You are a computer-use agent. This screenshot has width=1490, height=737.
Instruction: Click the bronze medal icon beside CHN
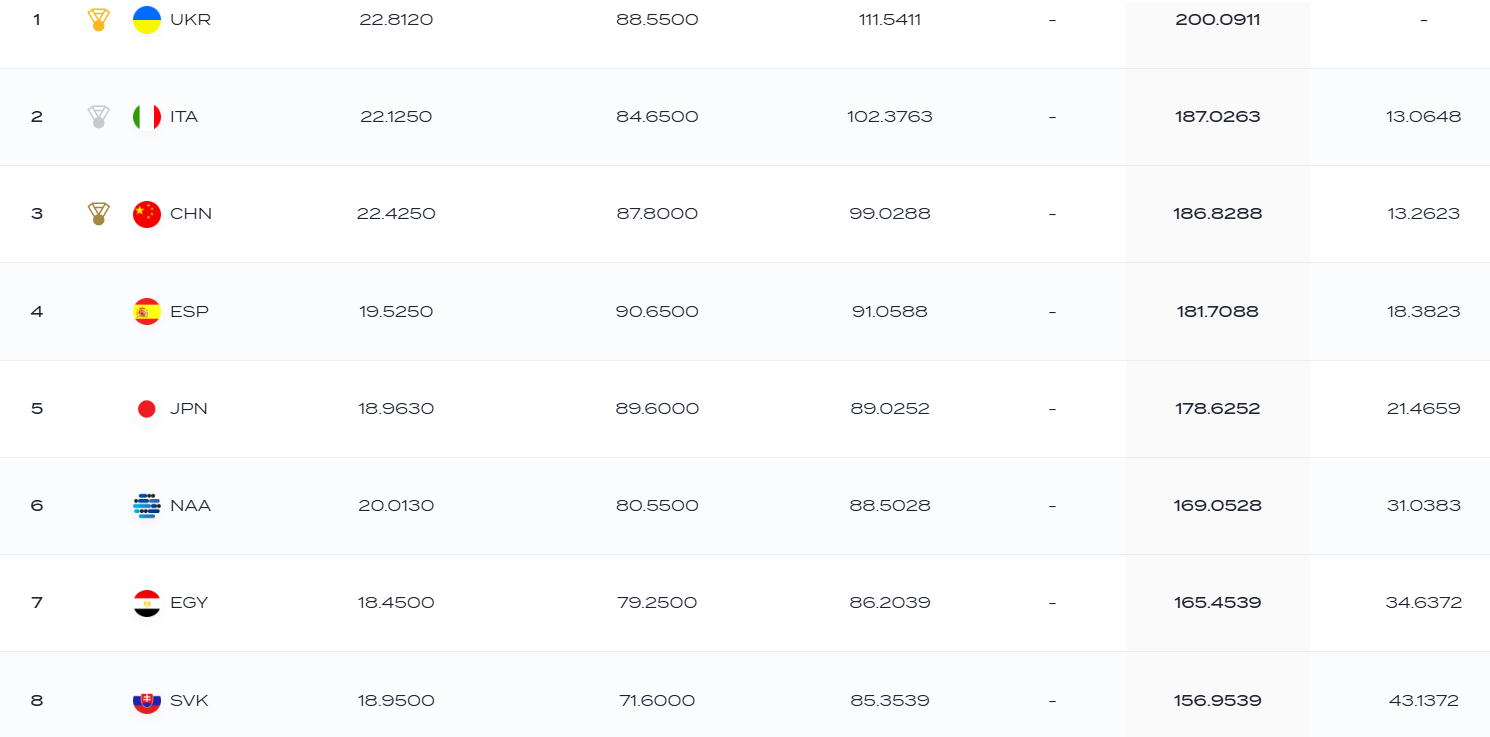[98, 214]
